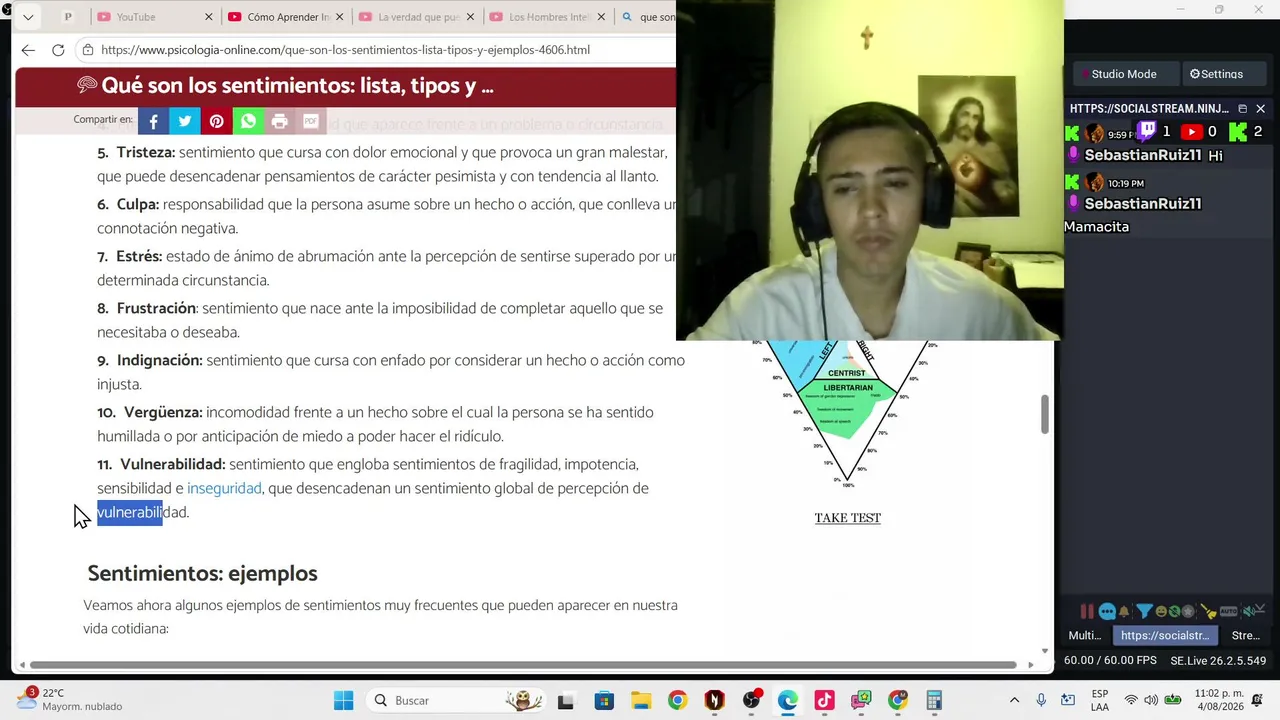
Task: Toggle the green crossed-out dollar icon in chat dock
Action: pyautogui.click(x=1175, y=611)
